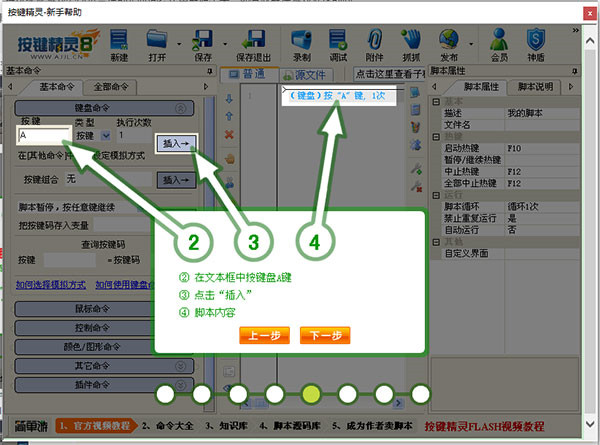The height and width of the screenshot is (445, 600).
Task: Advance with the 下一步 button
Action: coord(325,336)
